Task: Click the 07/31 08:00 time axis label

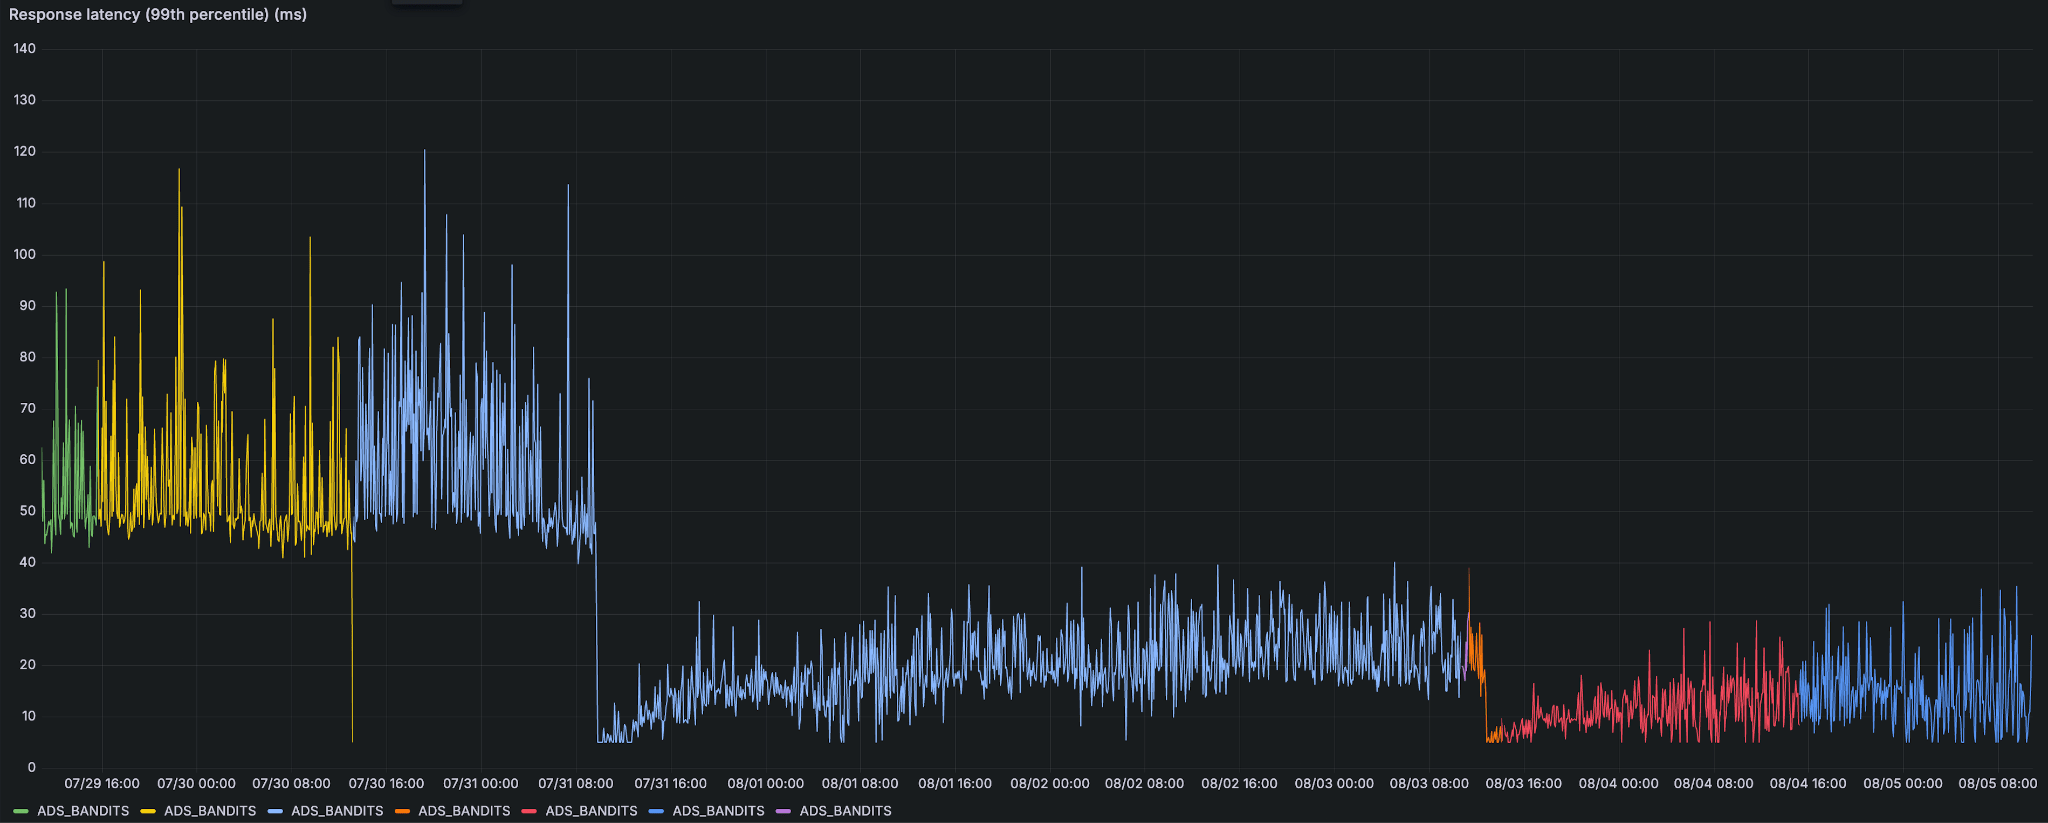Action: pos(576,784)
